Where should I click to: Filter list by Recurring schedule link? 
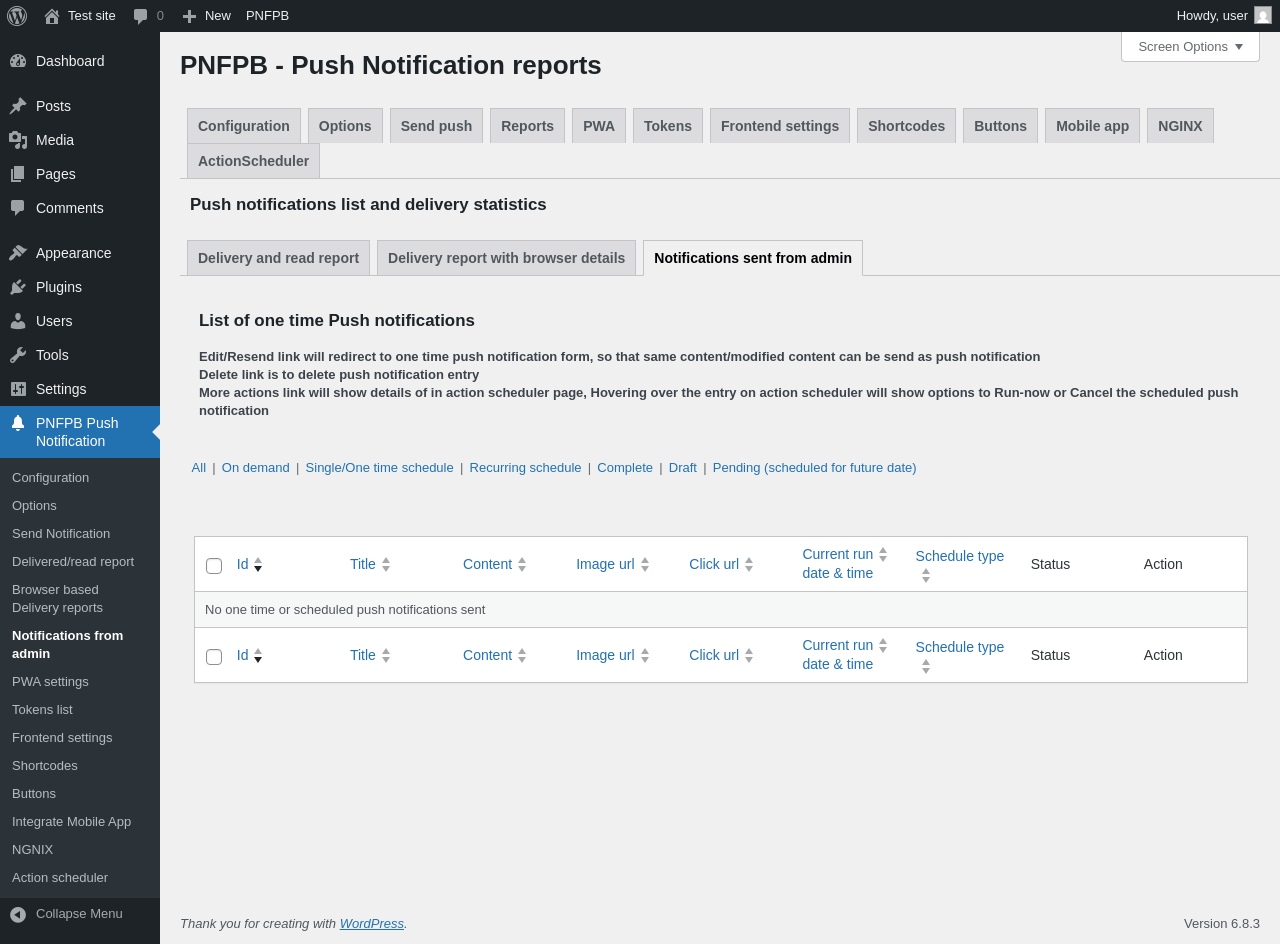[525, 467]
